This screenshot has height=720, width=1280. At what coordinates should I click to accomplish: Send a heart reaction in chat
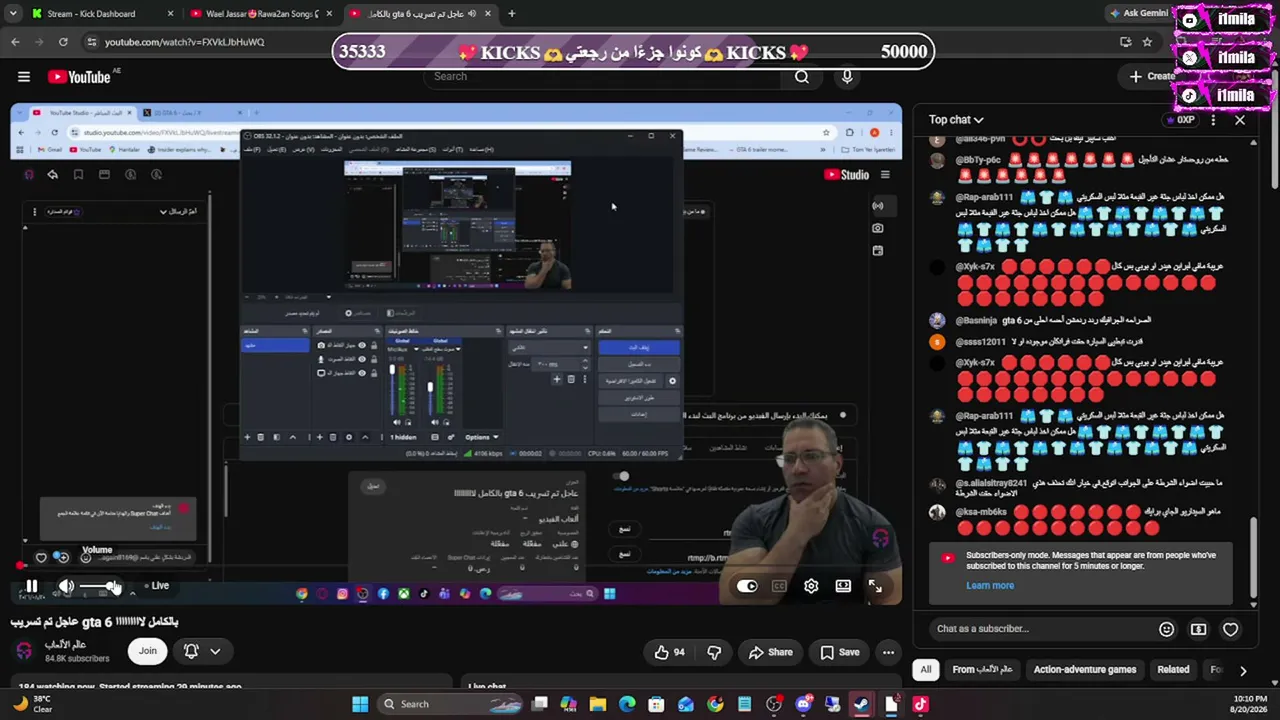click(x=1230, y=629)
